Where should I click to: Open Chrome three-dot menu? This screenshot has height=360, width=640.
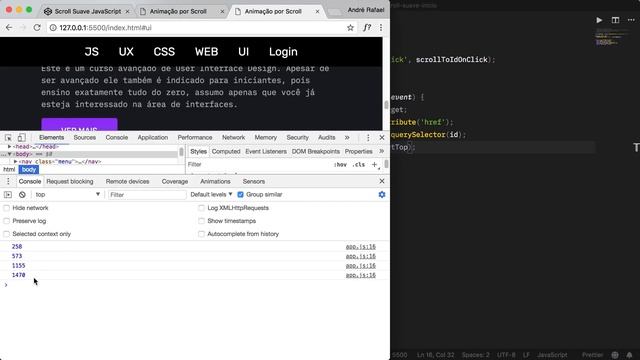381,28
